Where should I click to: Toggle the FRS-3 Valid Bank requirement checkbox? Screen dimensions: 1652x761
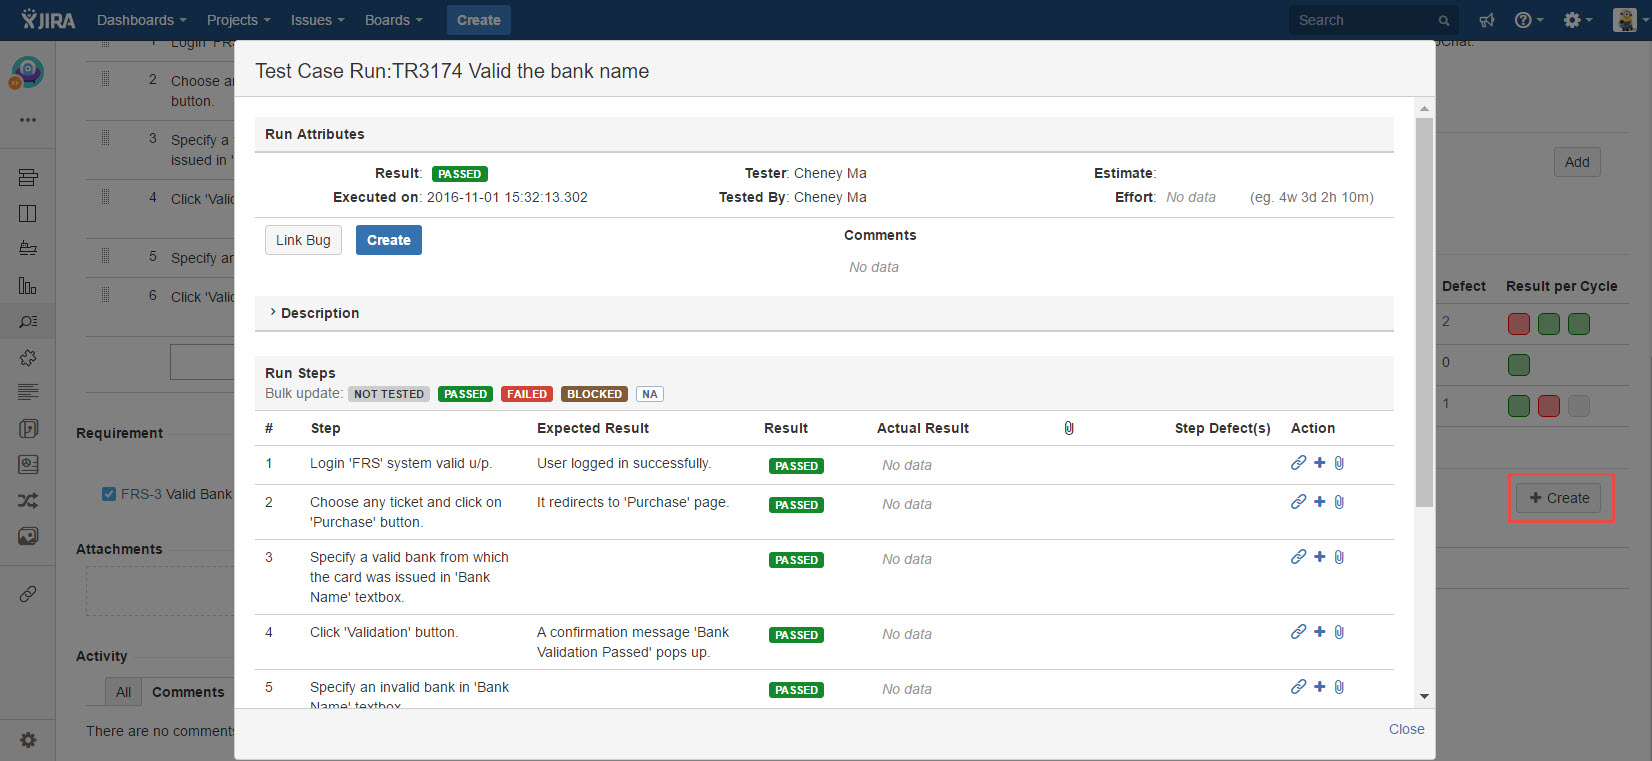[109, 494]
